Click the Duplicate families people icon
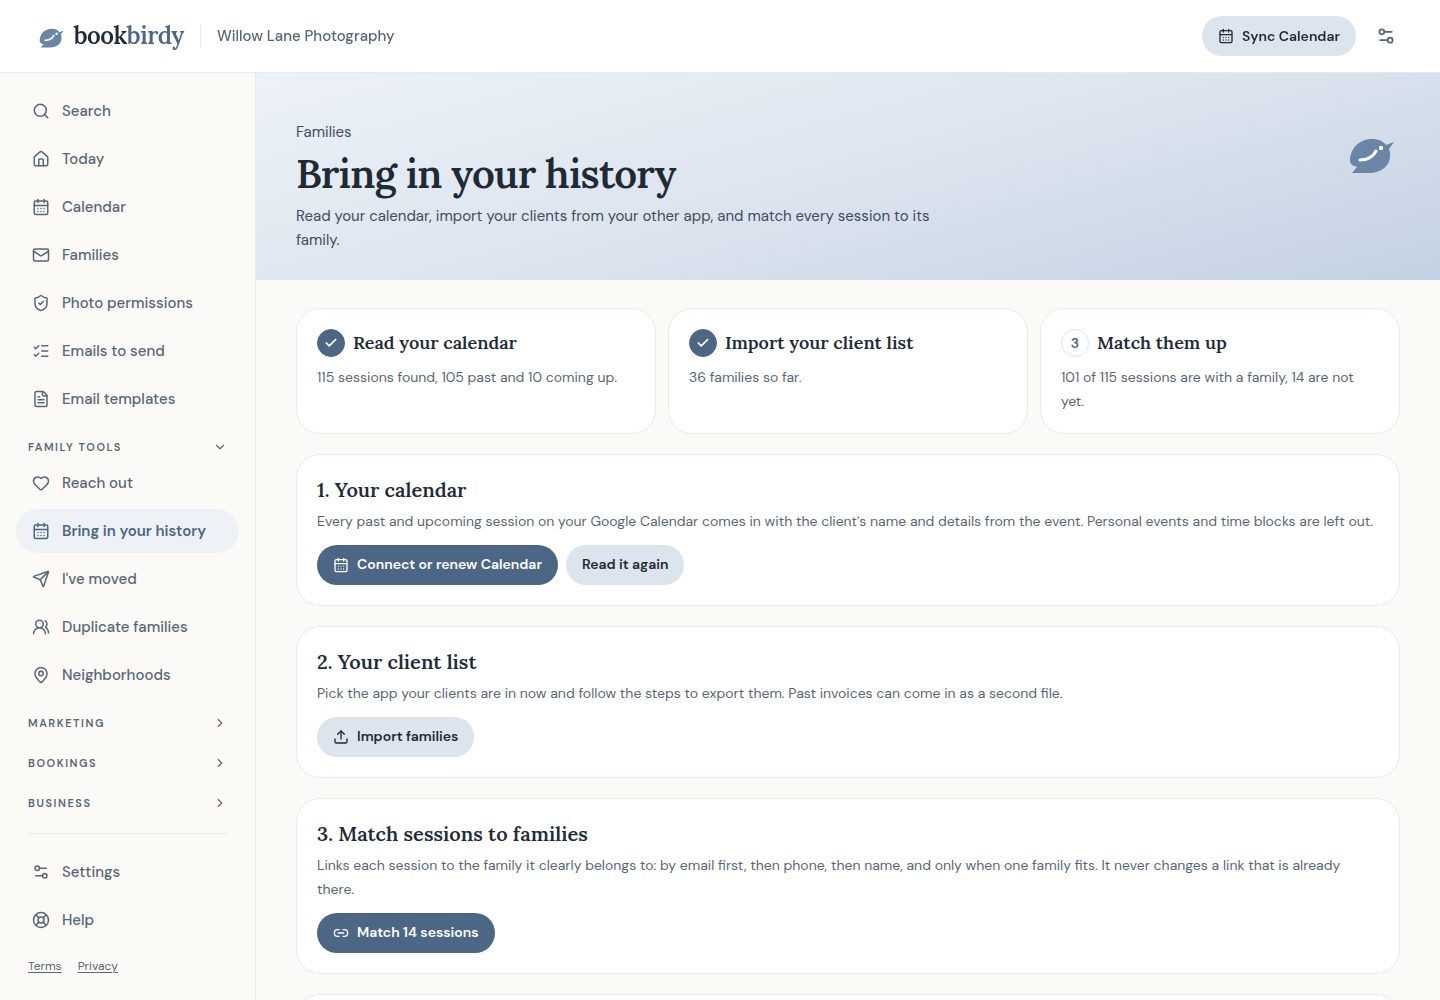1440x1000 pixels. [x=41, y=627]
